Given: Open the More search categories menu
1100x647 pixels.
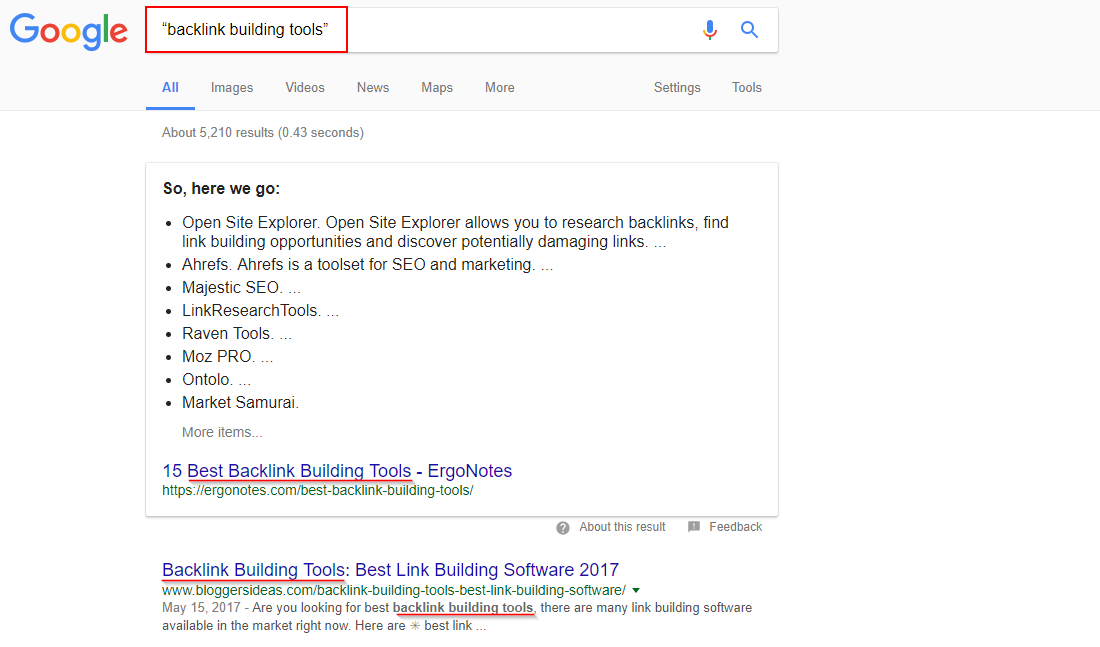Looking at the screenshot, I should pyautogui.click(x=499, y=88).
